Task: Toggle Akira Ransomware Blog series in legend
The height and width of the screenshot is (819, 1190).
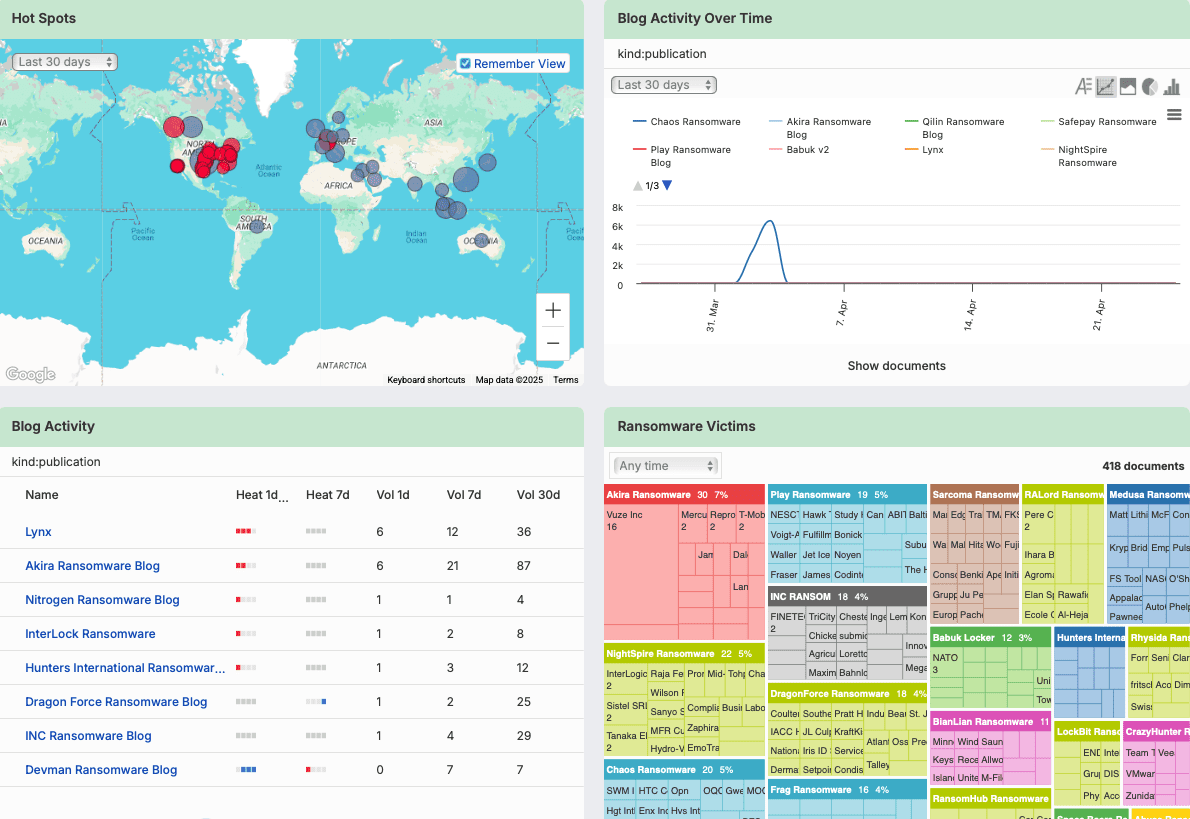Action: point(820,128)
